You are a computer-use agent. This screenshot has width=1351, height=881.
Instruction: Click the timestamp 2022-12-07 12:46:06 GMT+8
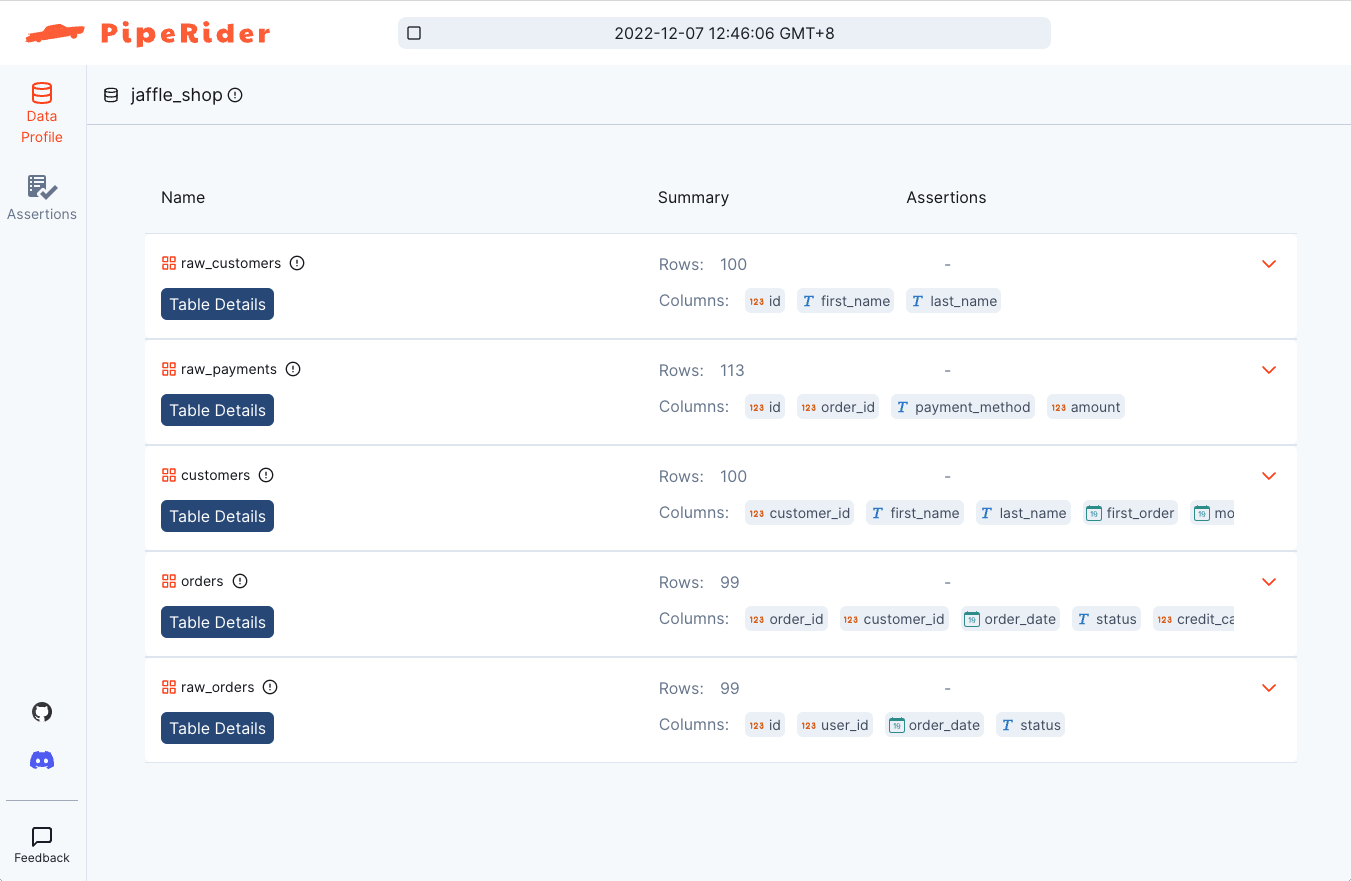tap(724, 33)
